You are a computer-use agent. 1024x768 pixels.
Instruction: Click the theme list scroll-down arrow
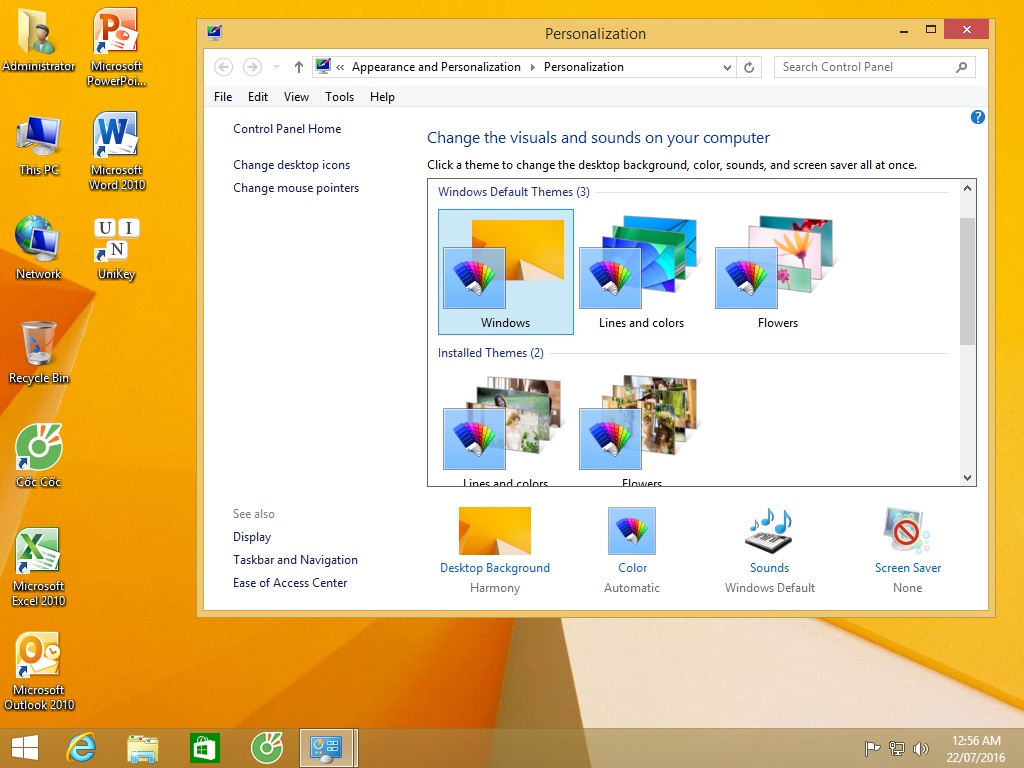tap(967, 477)
